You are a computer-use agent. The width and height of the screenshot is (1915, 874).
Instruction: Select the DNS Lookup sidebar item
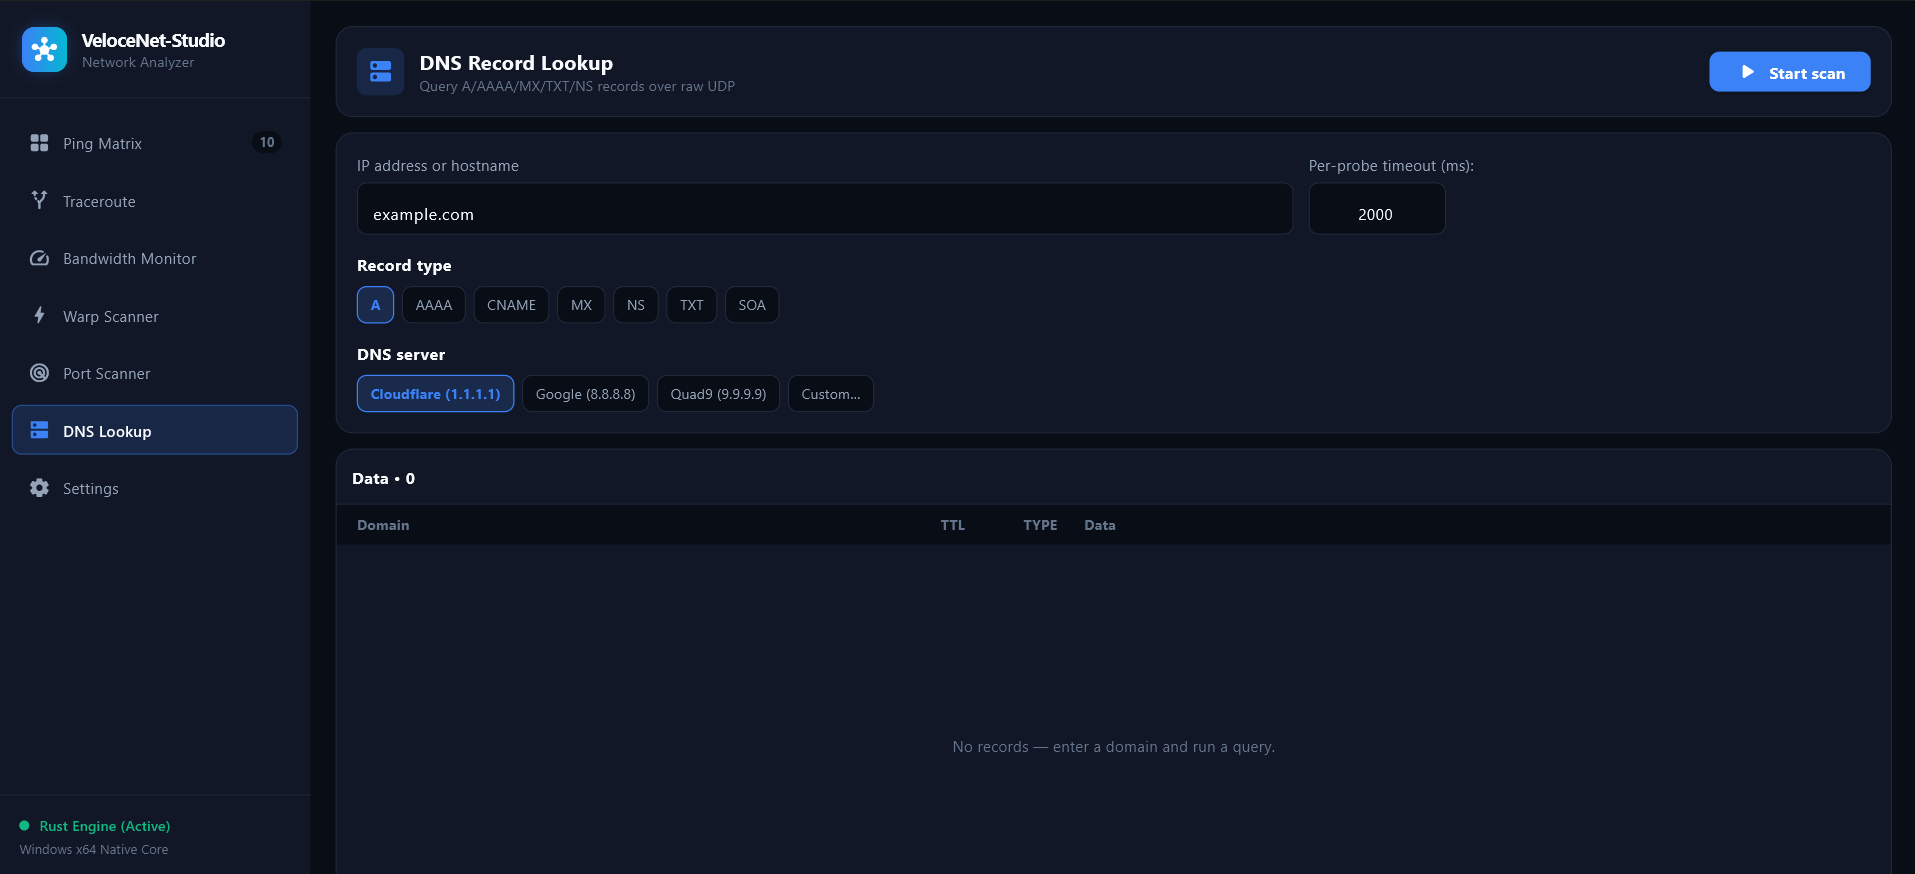(155, 430)
